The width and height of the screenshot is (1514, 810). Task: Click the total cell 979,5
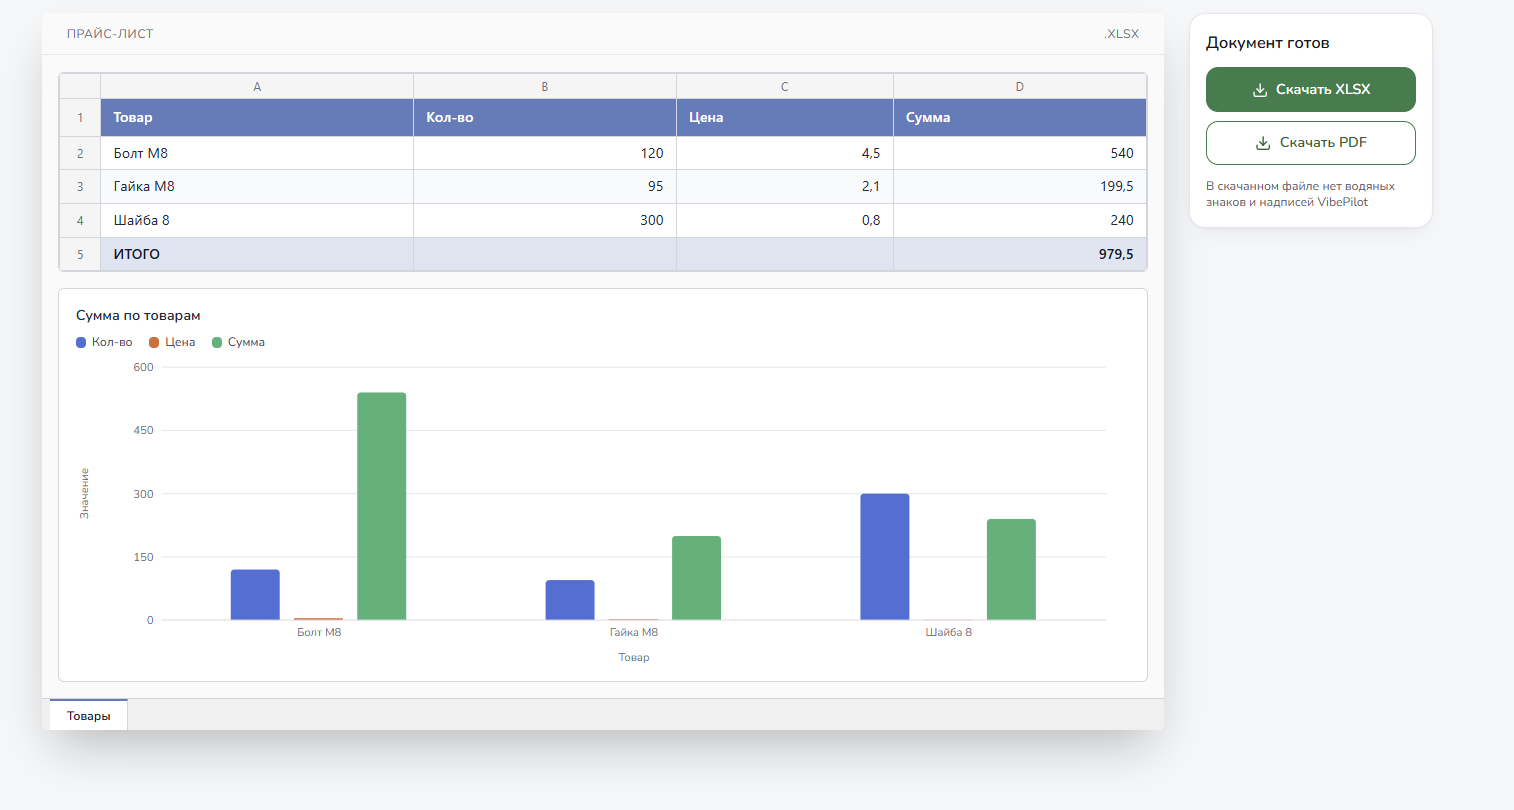tap(1020, 254)
